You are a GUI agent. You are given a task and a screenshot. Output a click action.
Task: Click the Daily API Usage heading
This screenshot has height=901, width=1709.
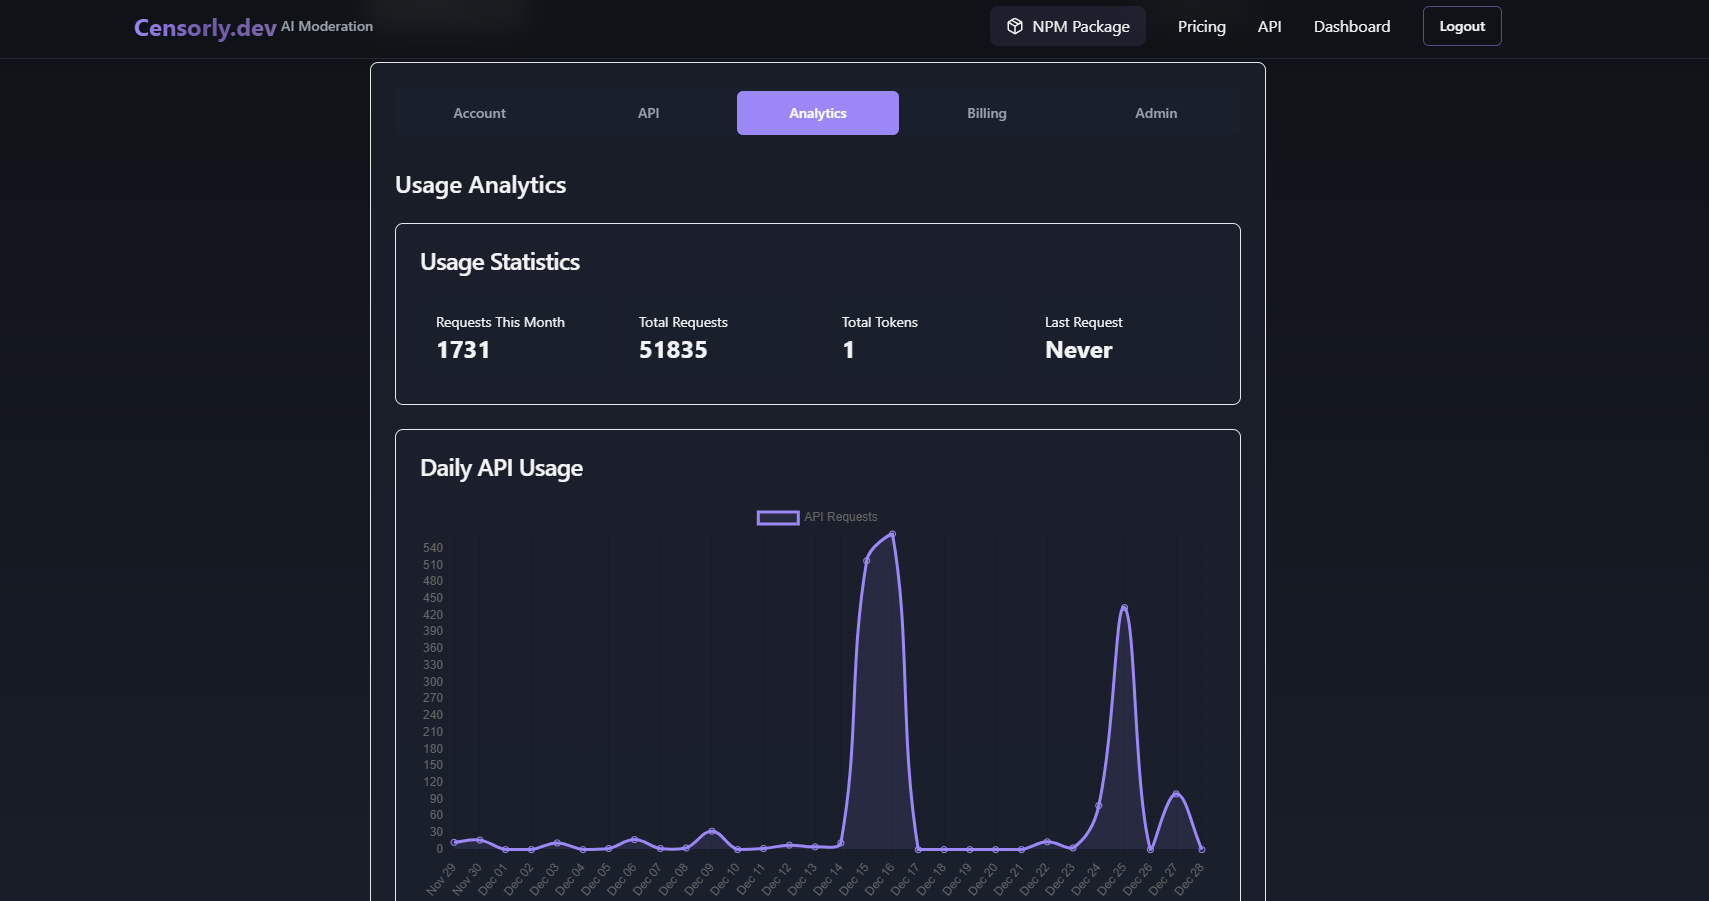coord(501,468)
